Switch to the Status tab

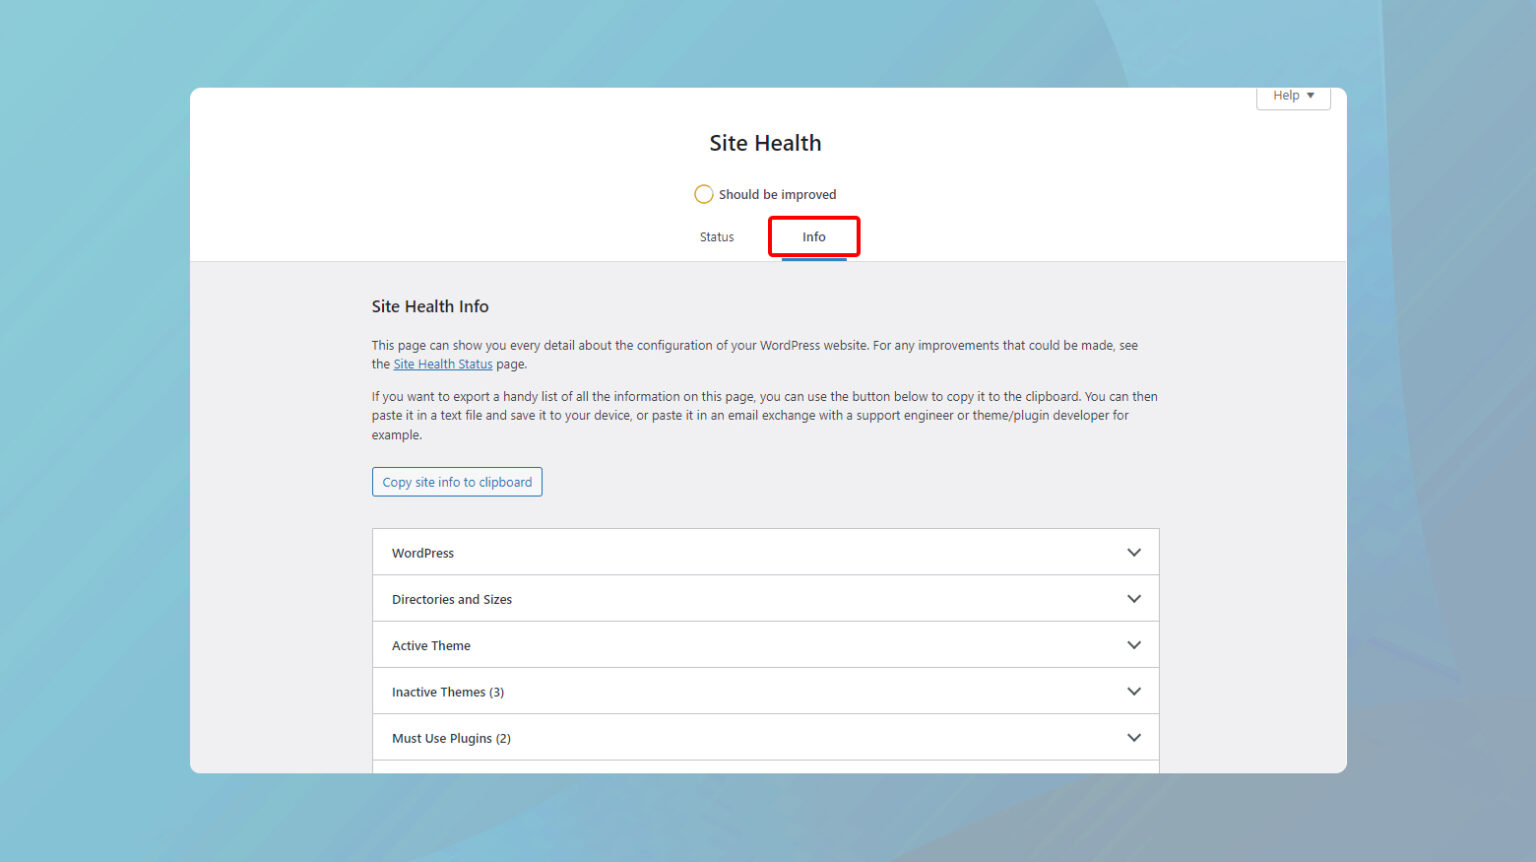coord(716,236)
